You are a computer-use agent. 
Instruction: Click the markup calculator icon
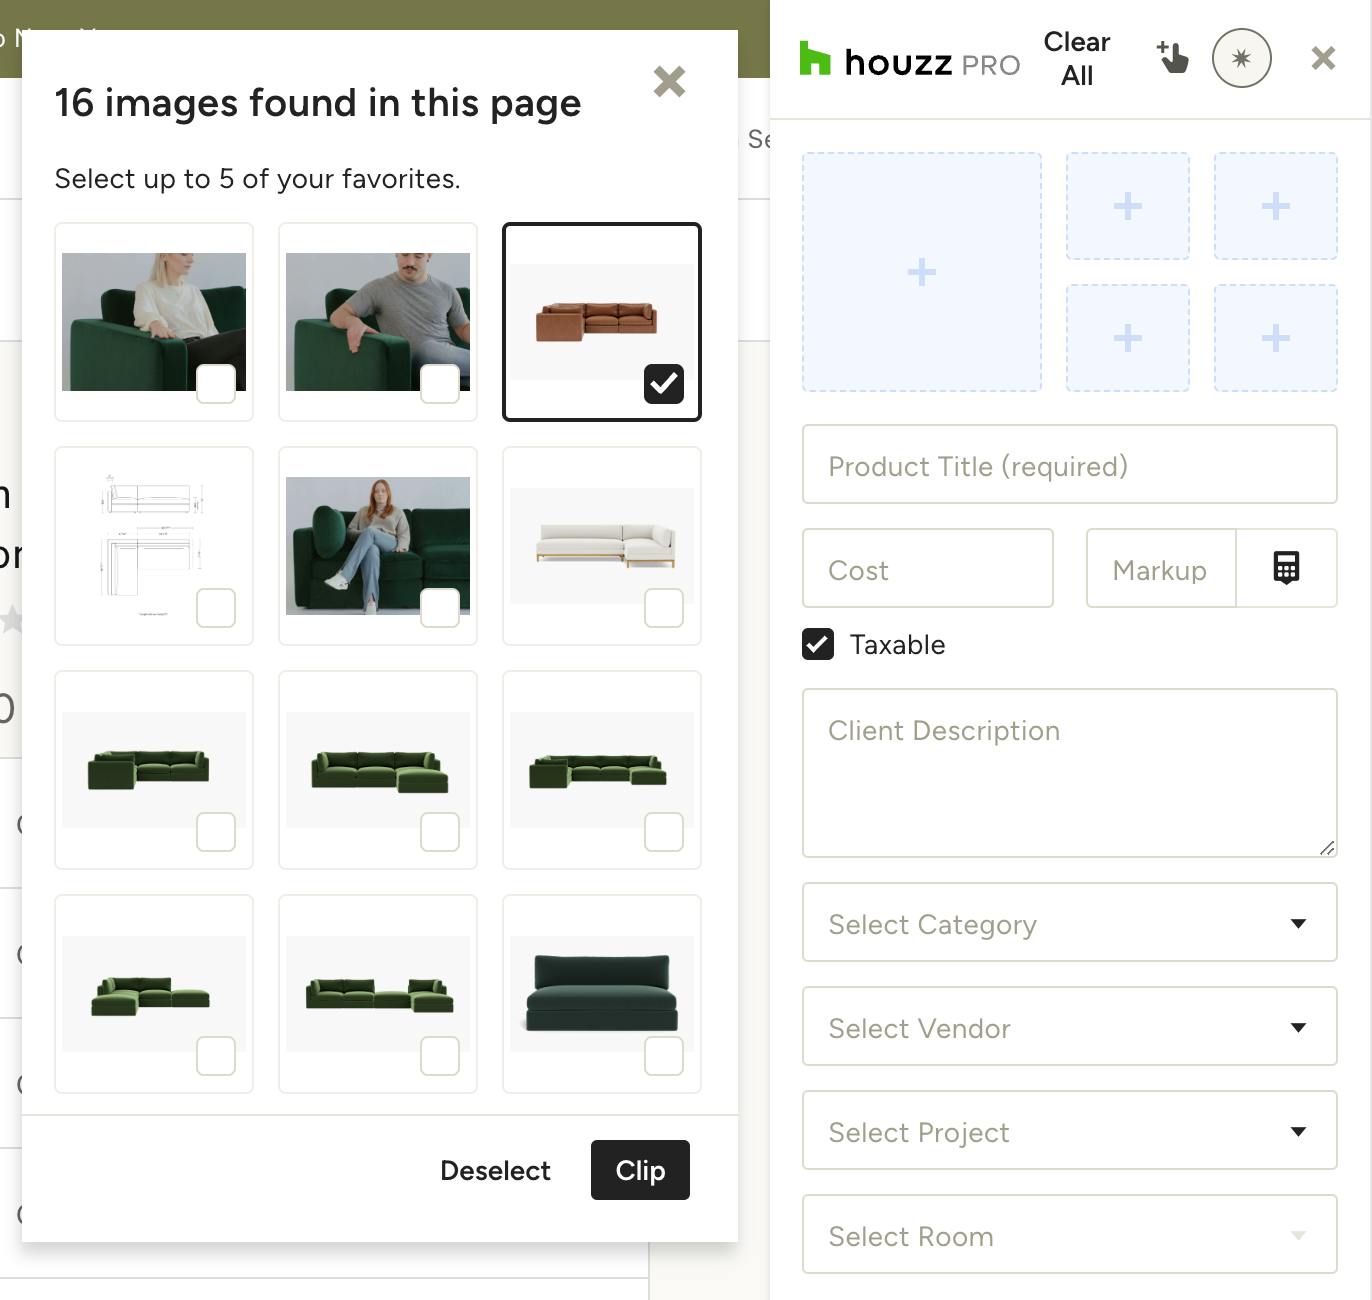pos(1286,568)
